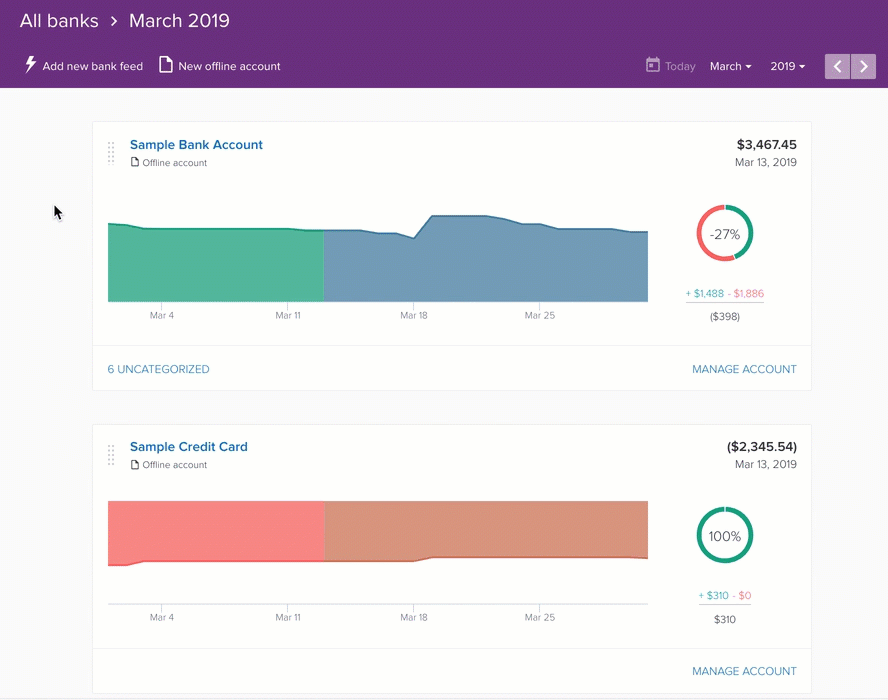
Task: Open the March month dropdown
Action: click(x=730, y=67)
